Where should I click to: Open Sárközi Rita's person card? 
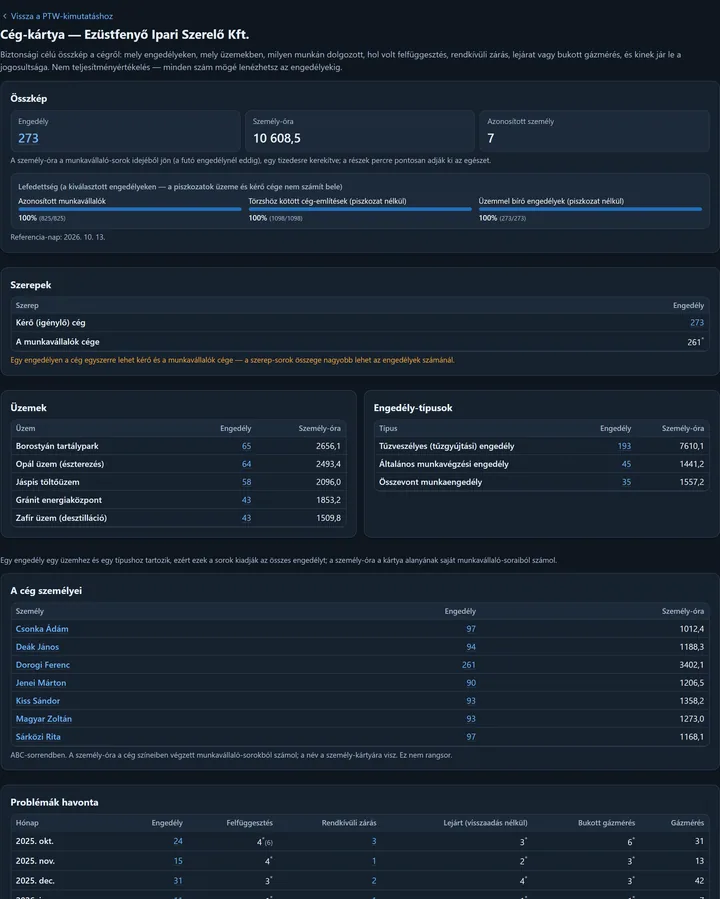point(38,737)
